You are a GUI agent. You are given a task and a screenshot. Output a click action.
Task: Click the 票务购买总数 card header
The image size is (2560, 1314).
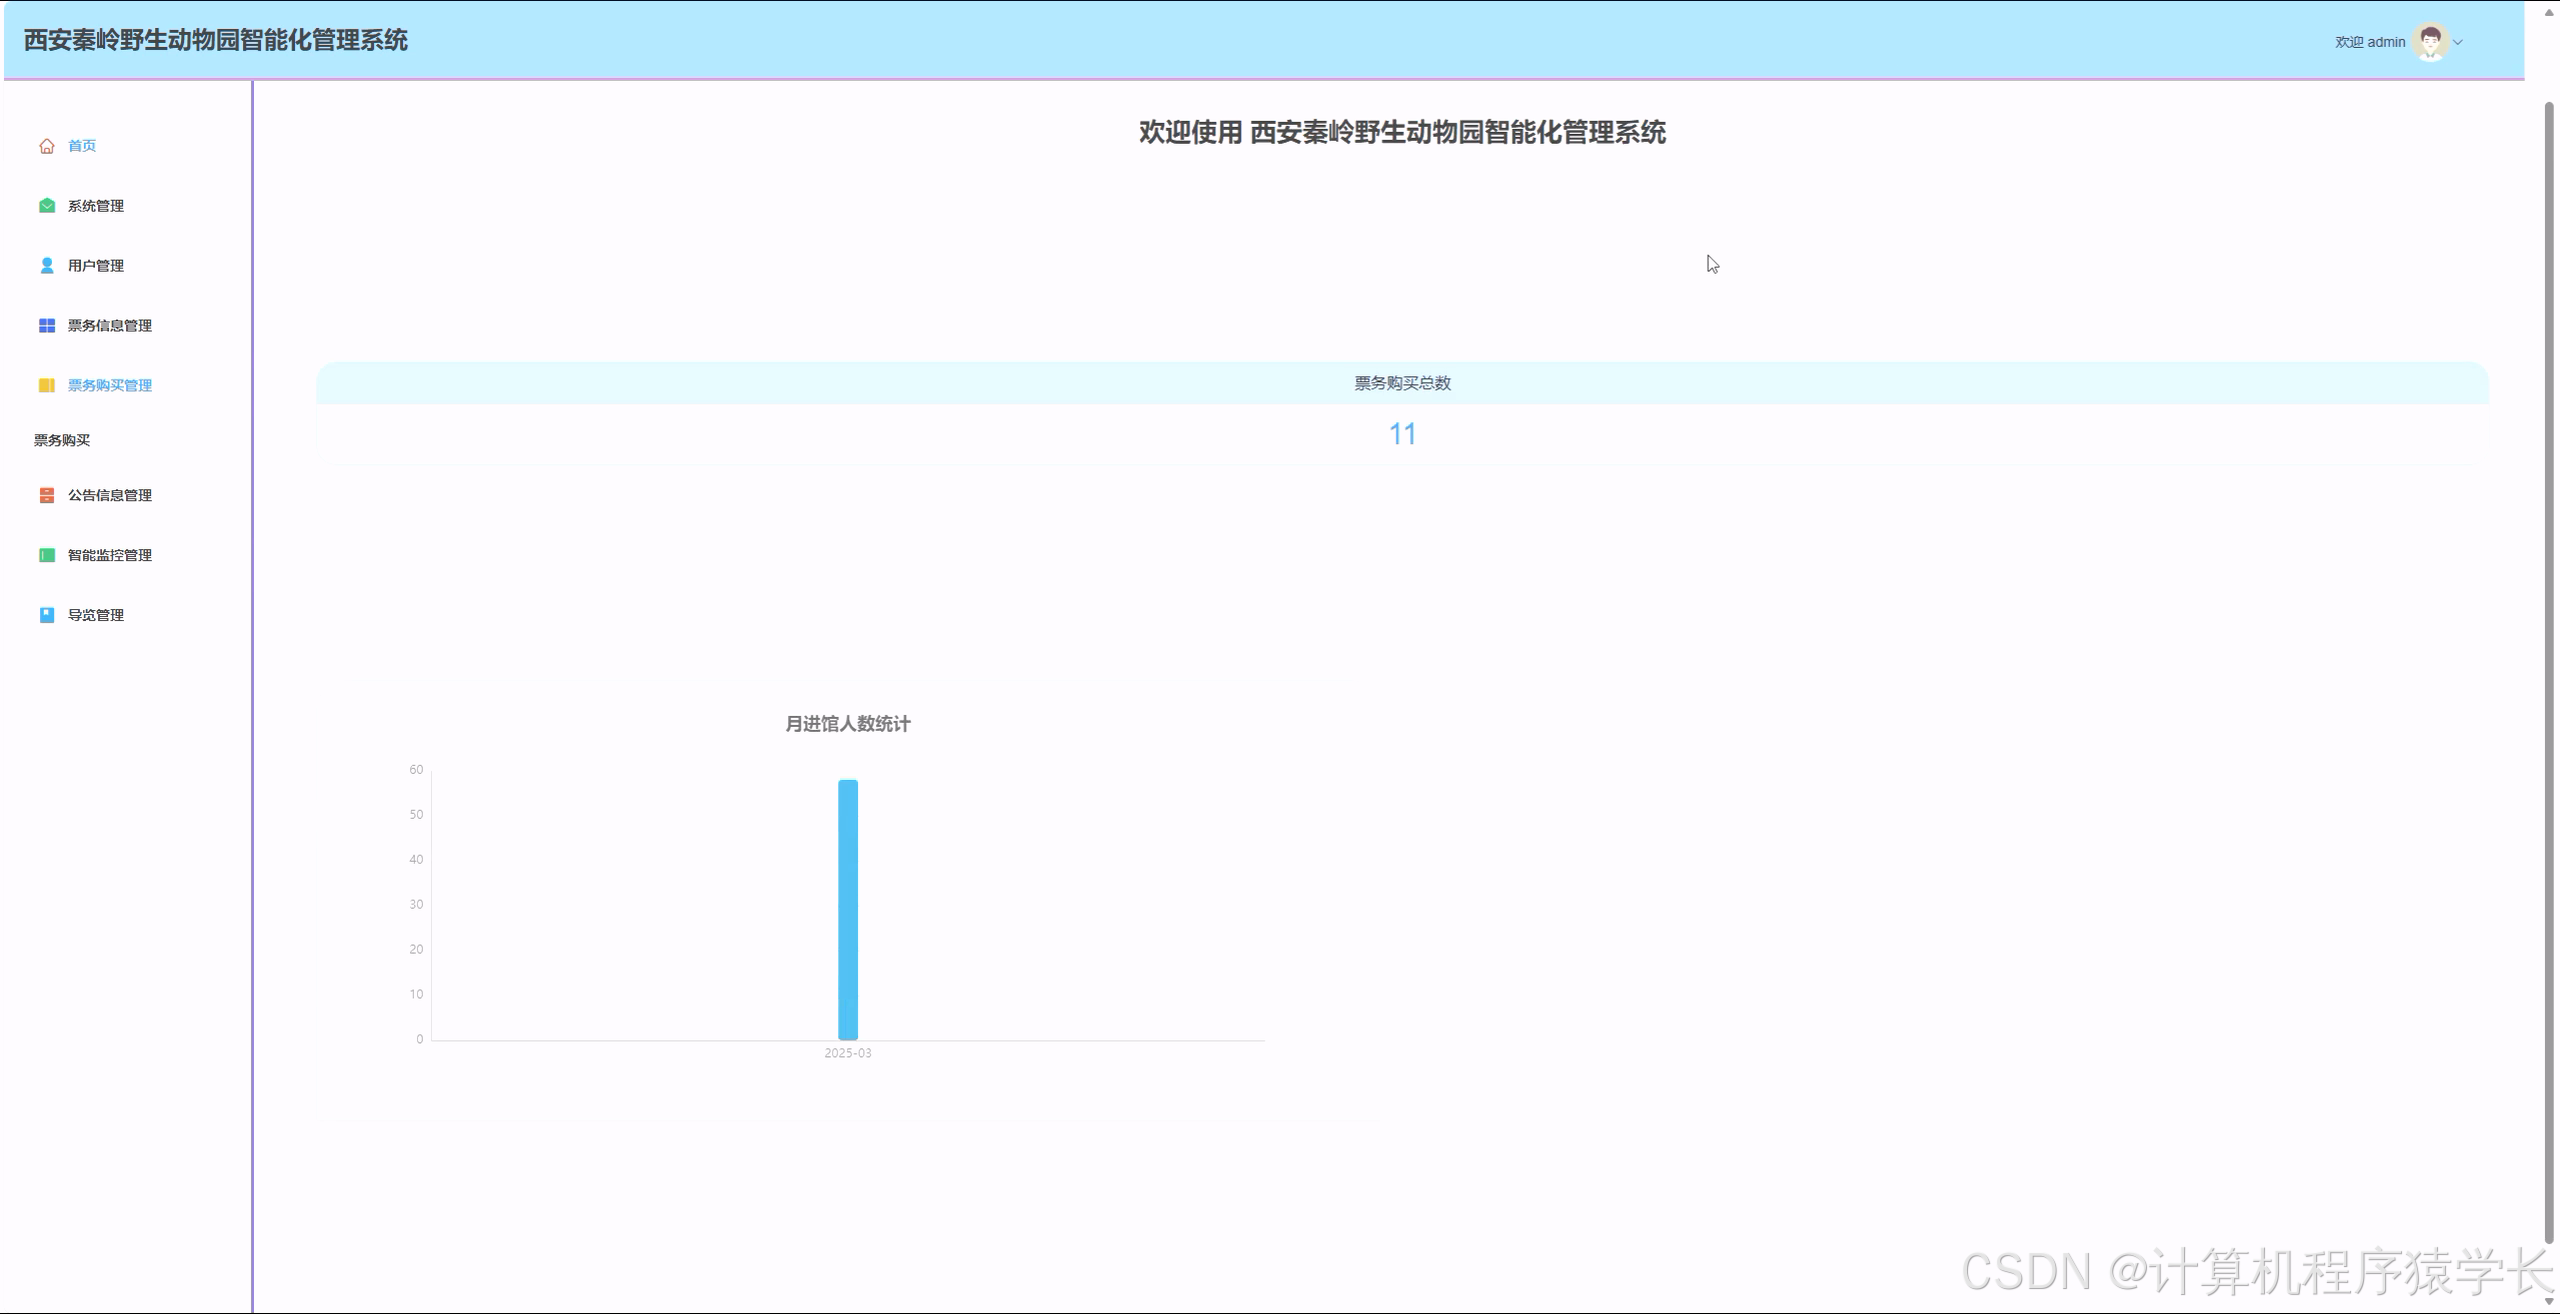(1402, 384)
